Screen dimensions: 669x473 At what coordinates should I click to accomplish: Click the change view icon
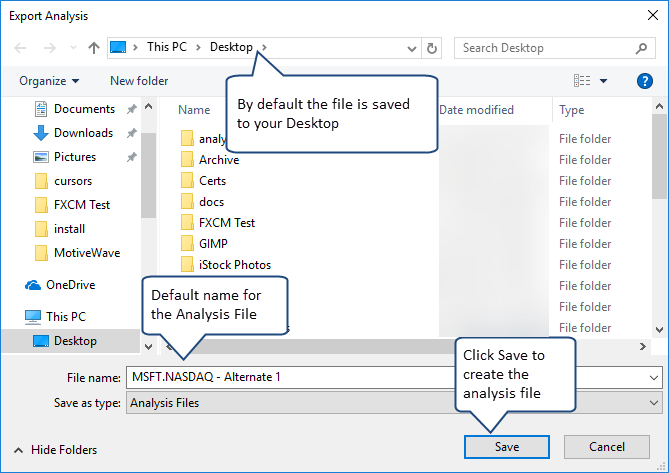[x=582, y=81]
